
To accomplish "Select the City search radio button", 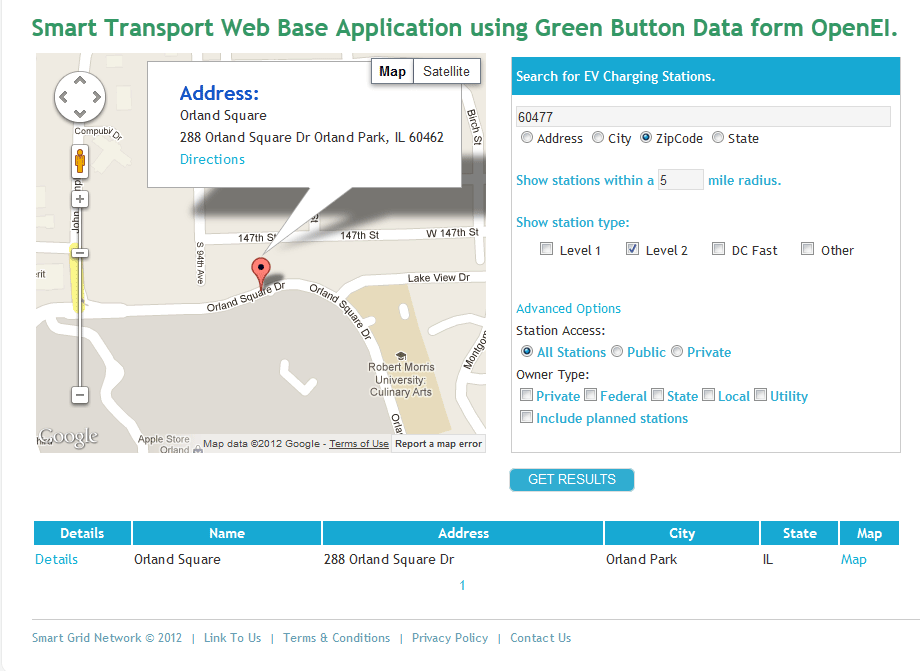I will 598,137.
